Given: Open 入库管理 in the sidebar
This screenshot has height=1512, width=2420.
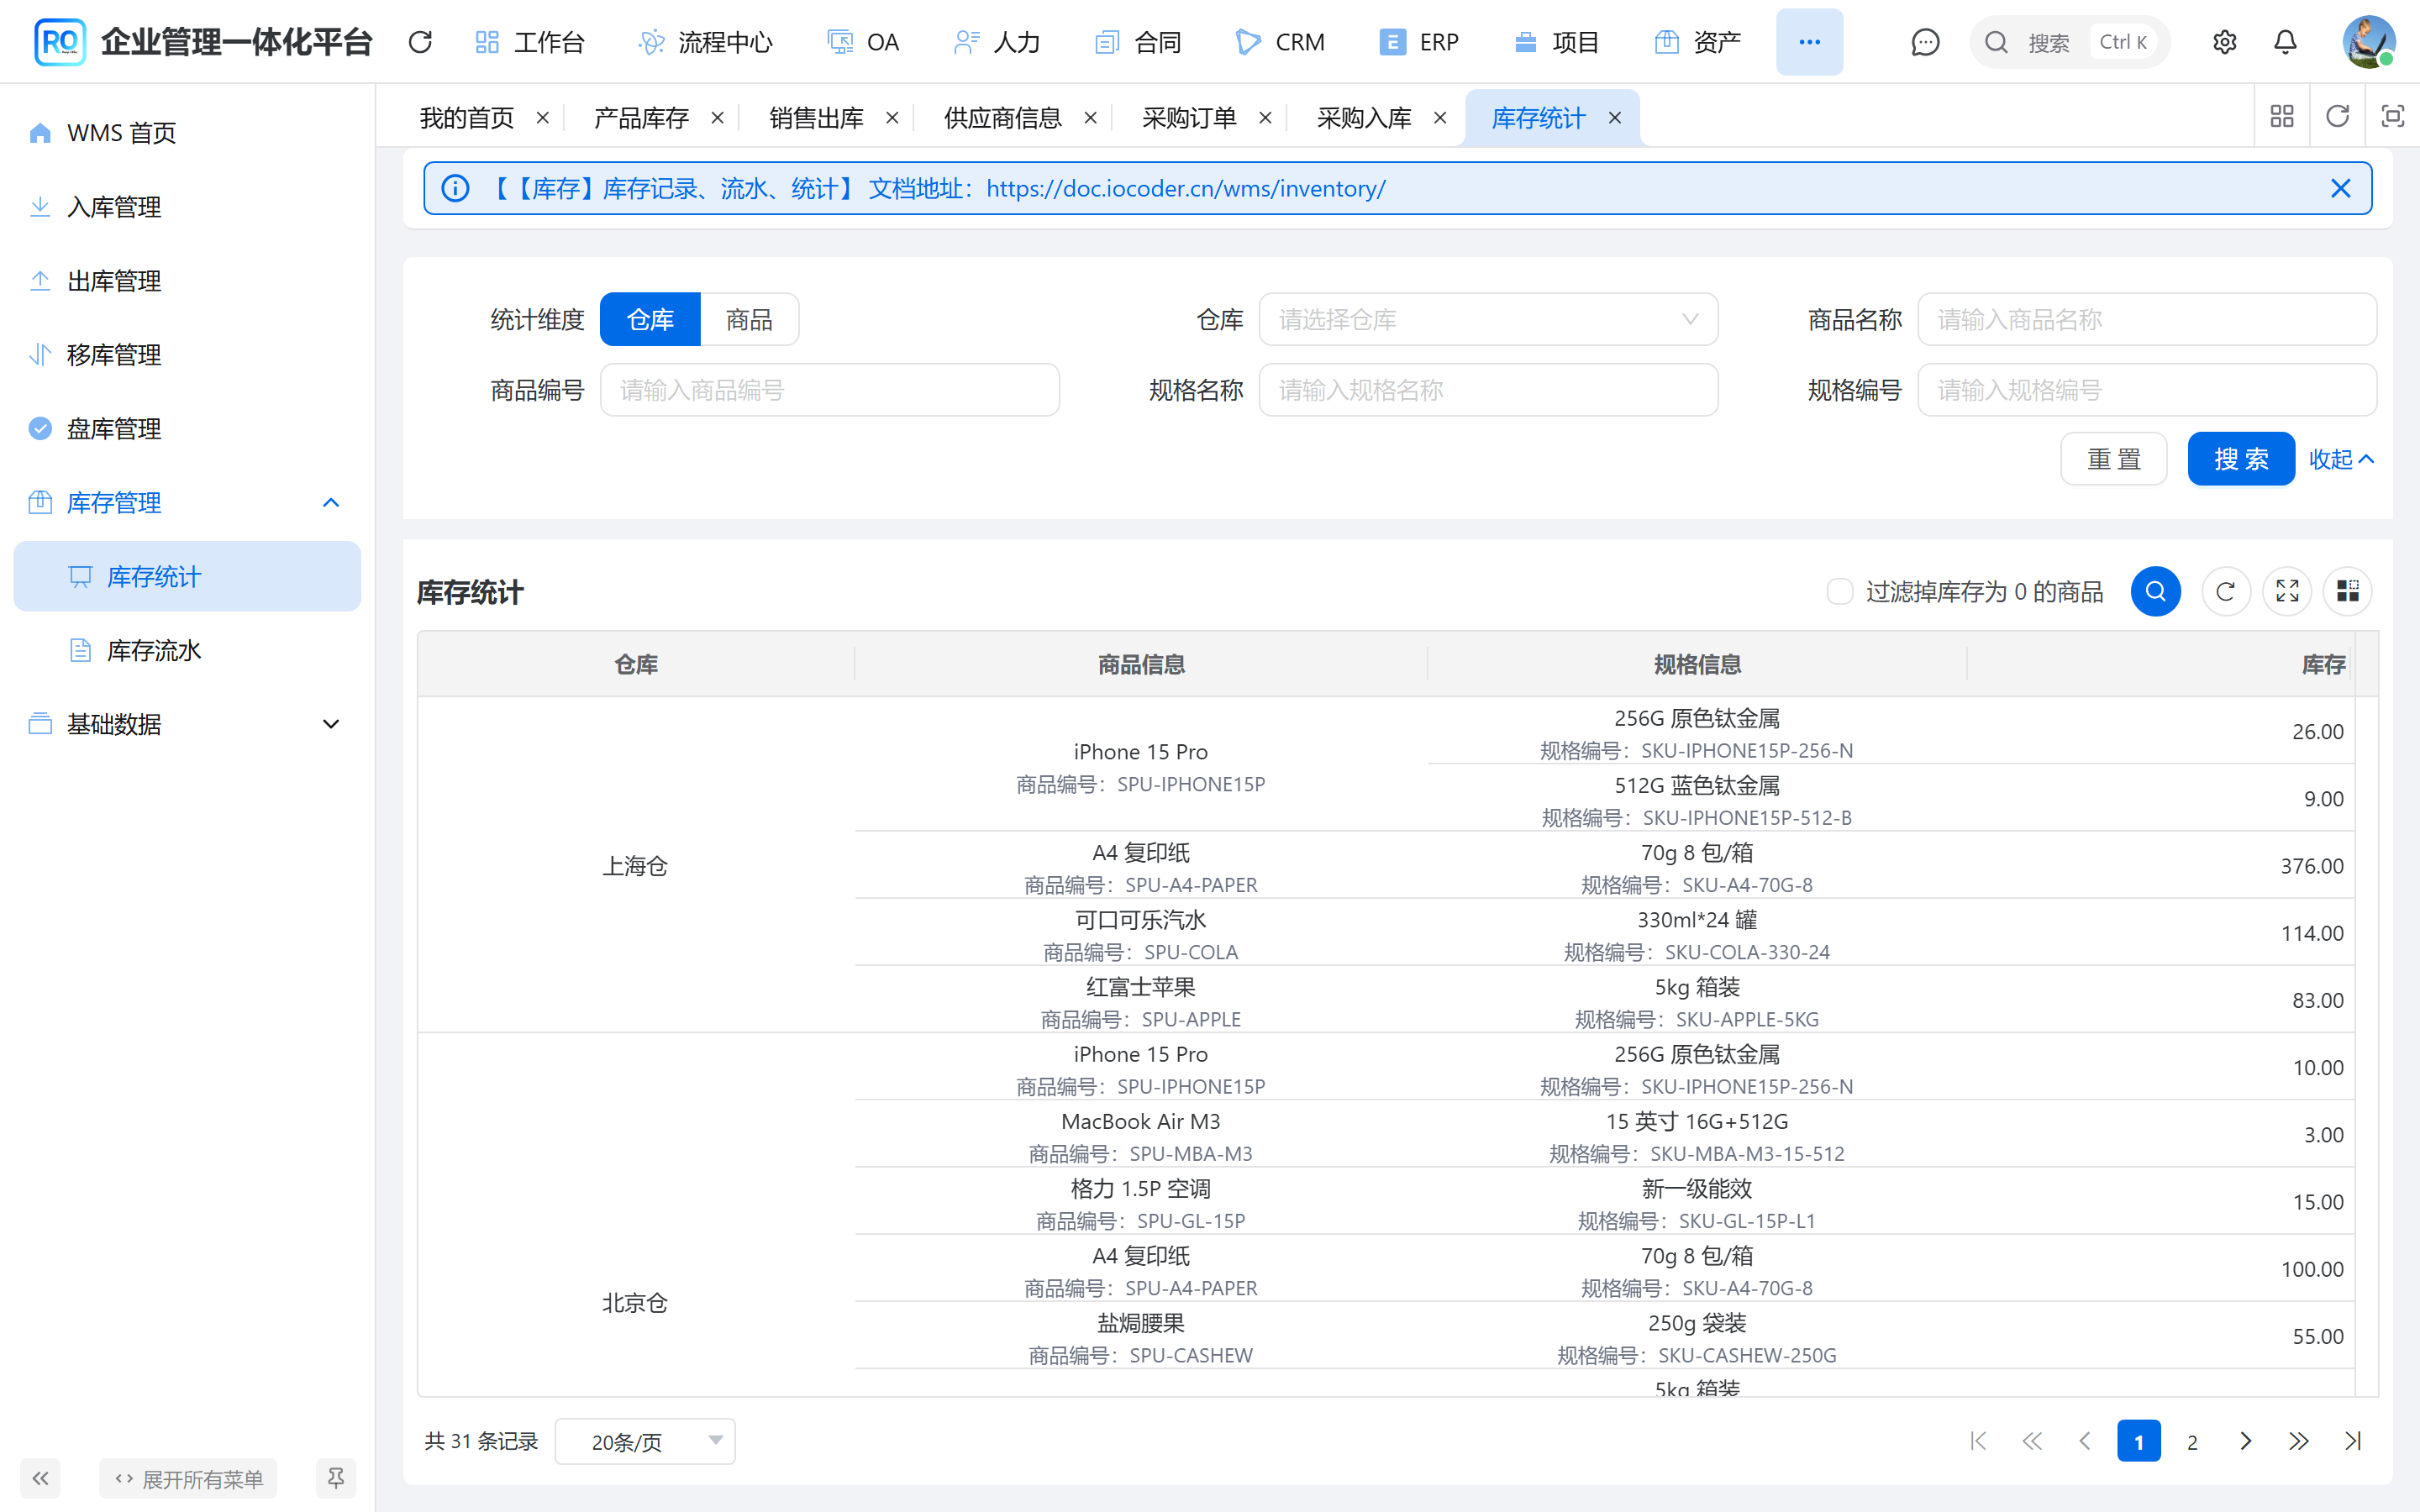Looking at the screenshot, I should pos(187,207).
